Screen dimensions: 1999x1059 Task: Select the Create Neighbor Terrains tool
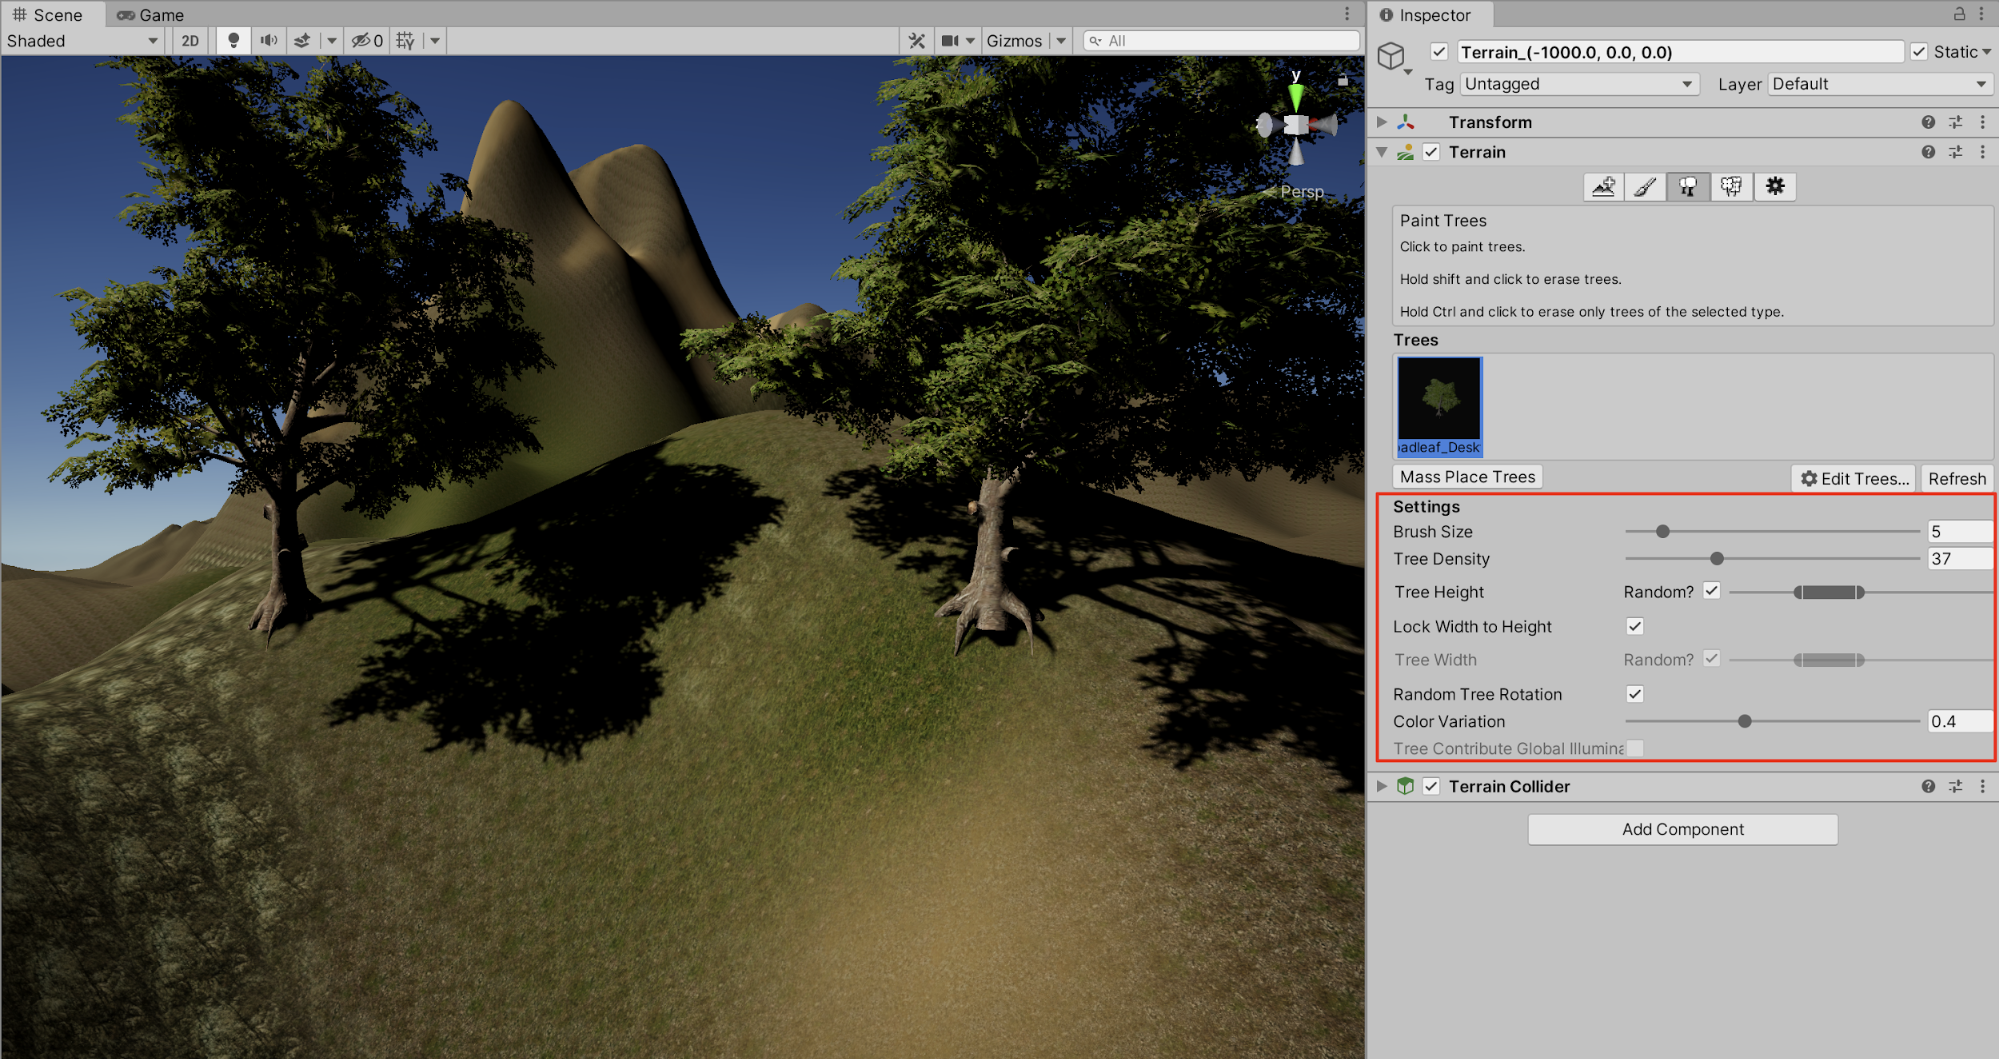click(1603, 187)
